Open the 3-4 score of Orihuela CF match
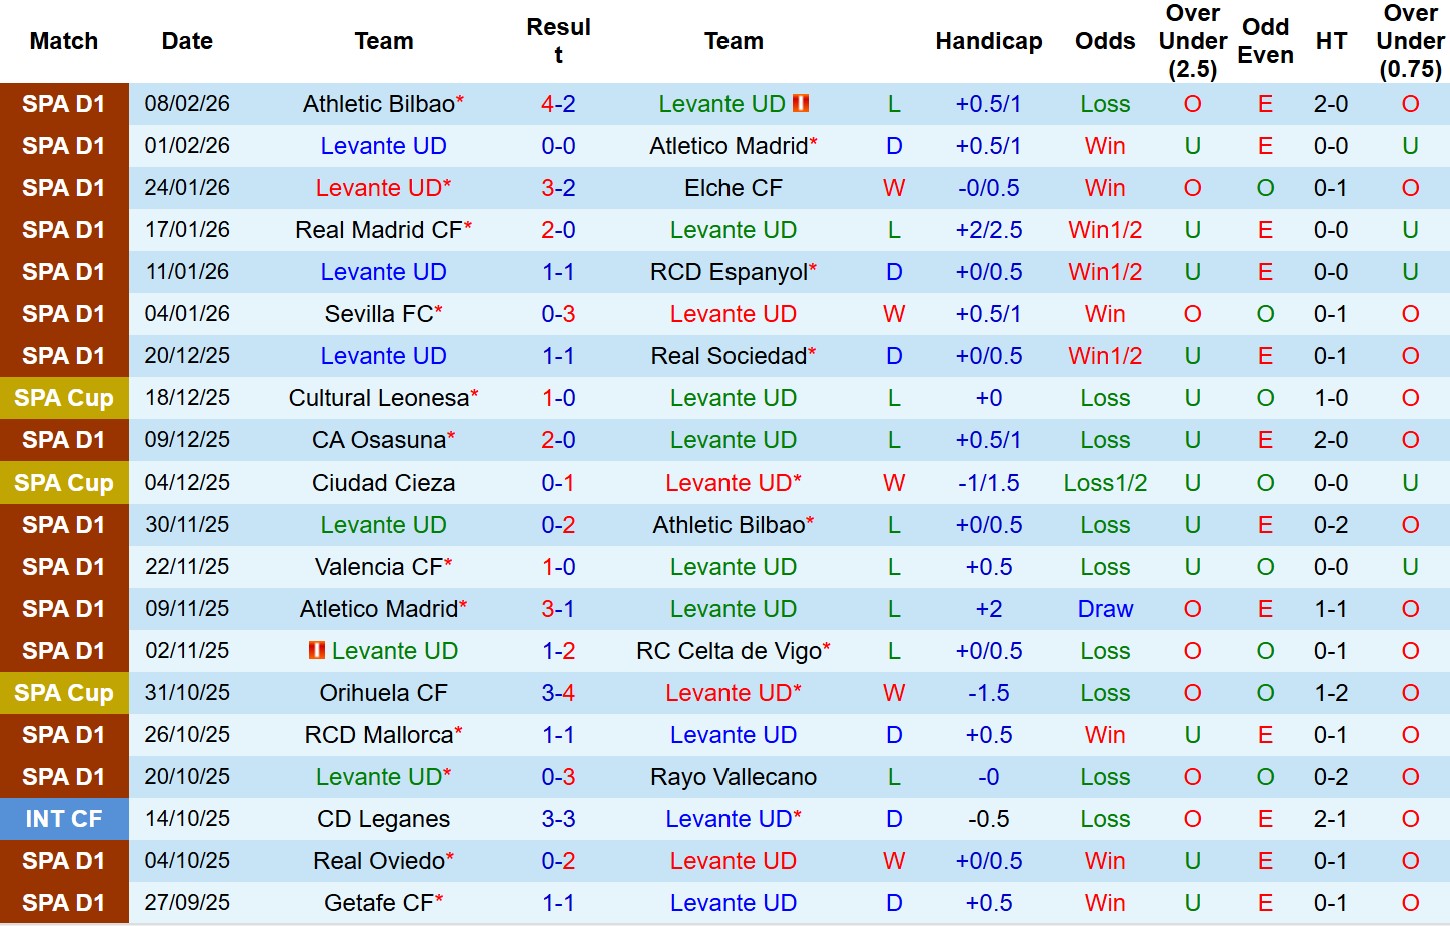The width and height of the screenshot is (1450, 926). (558, 693)
